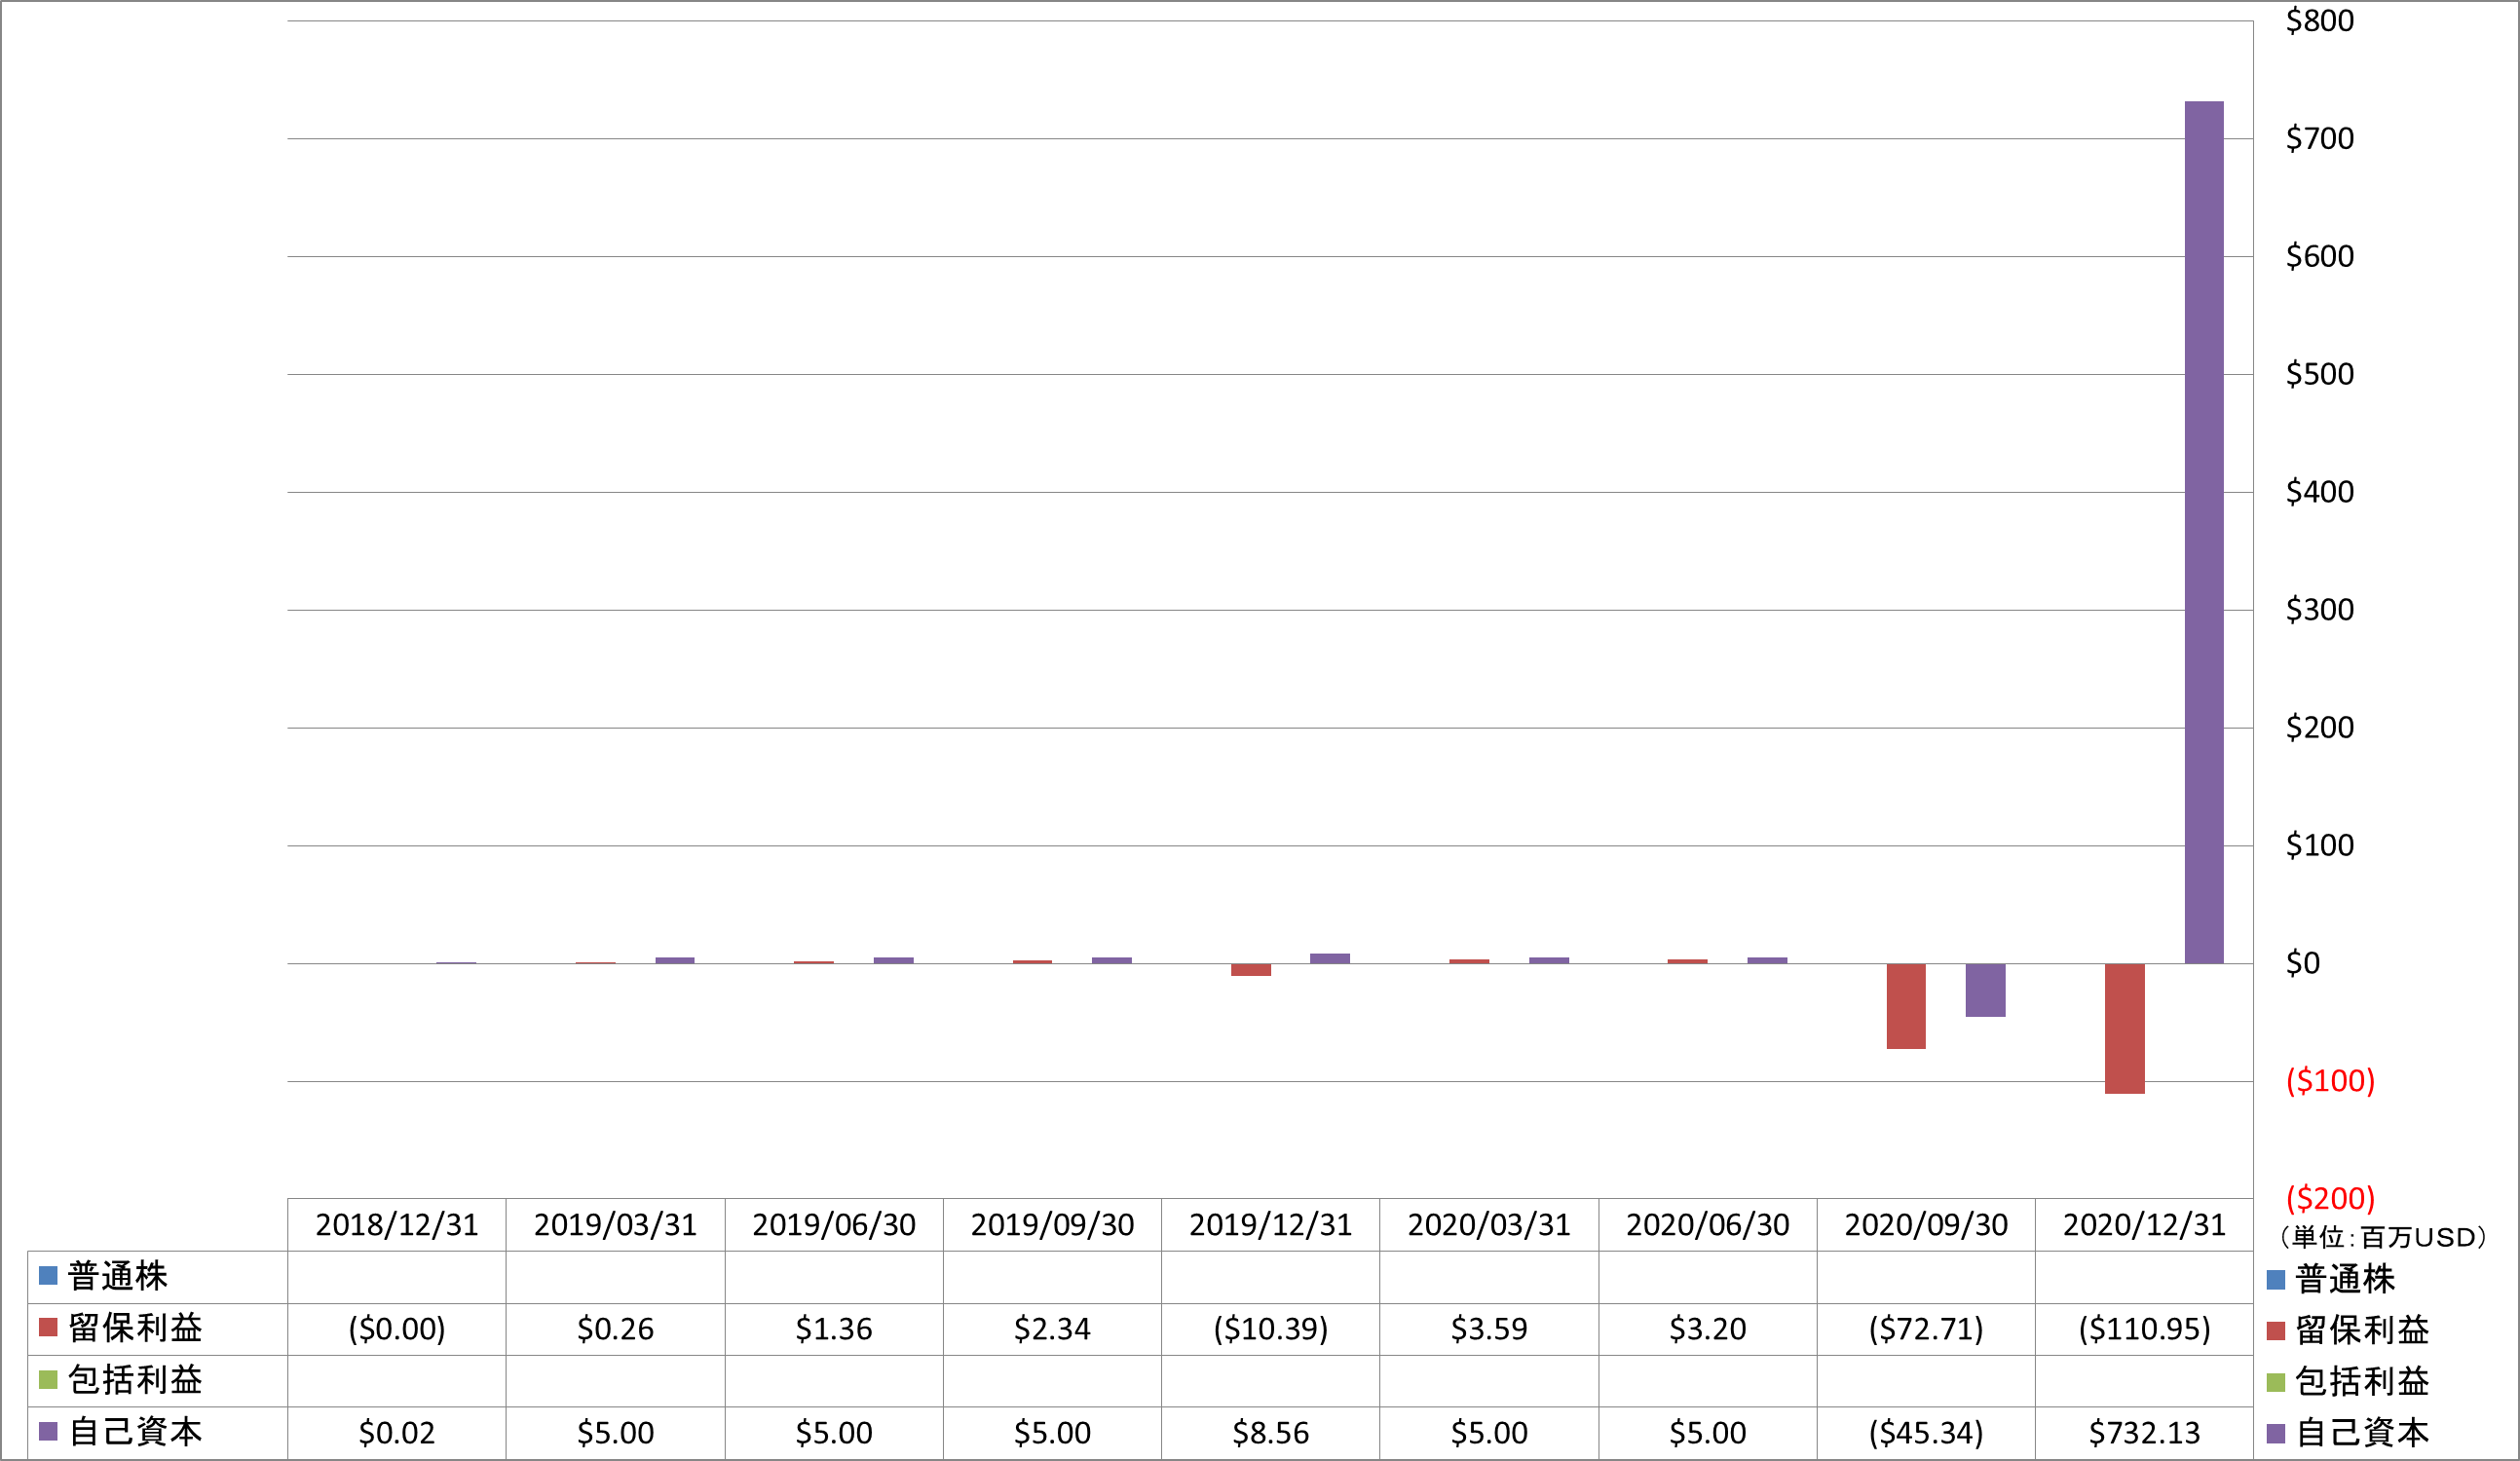Click the 単位:百万USD unit note
Screen dimensions: 2520x1461
pos(2383,1238)
